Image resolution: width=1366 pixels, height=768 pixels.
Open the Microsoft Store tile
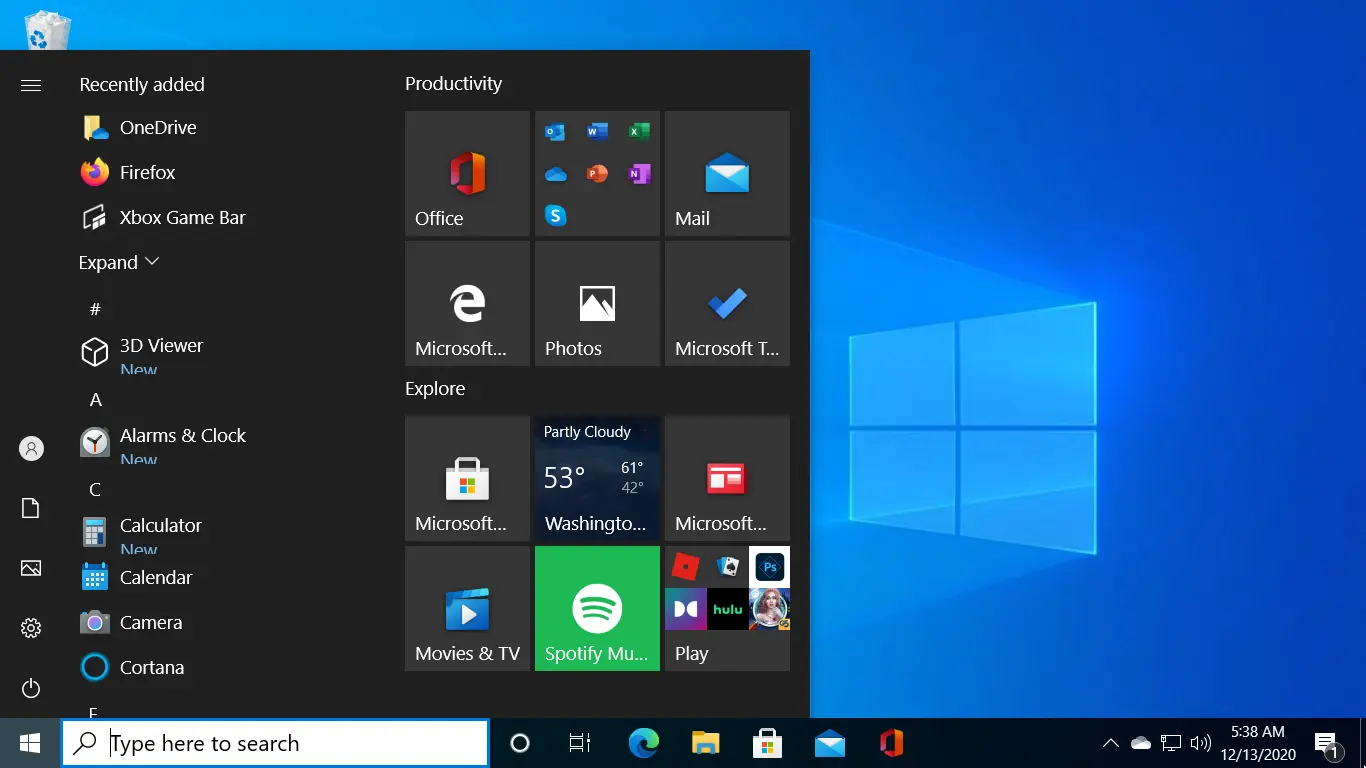[x=467, y=478]
